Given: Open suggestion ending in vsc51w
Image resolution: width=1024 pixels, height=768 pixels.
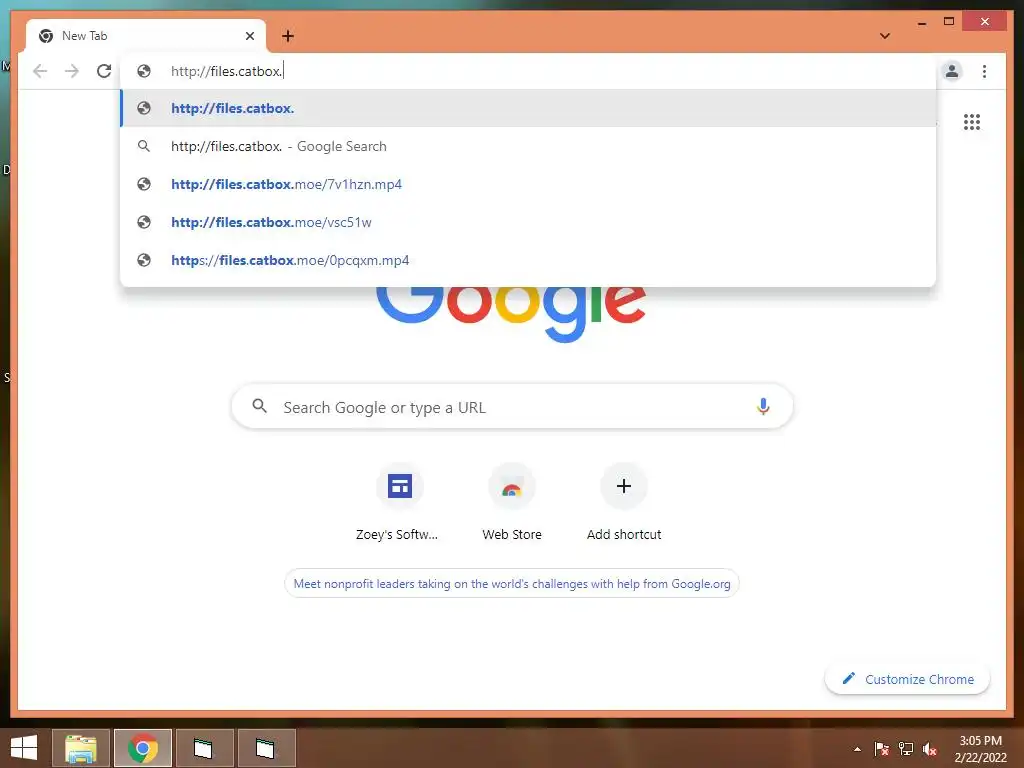Looking at the screenshot, I should (528, 222).
